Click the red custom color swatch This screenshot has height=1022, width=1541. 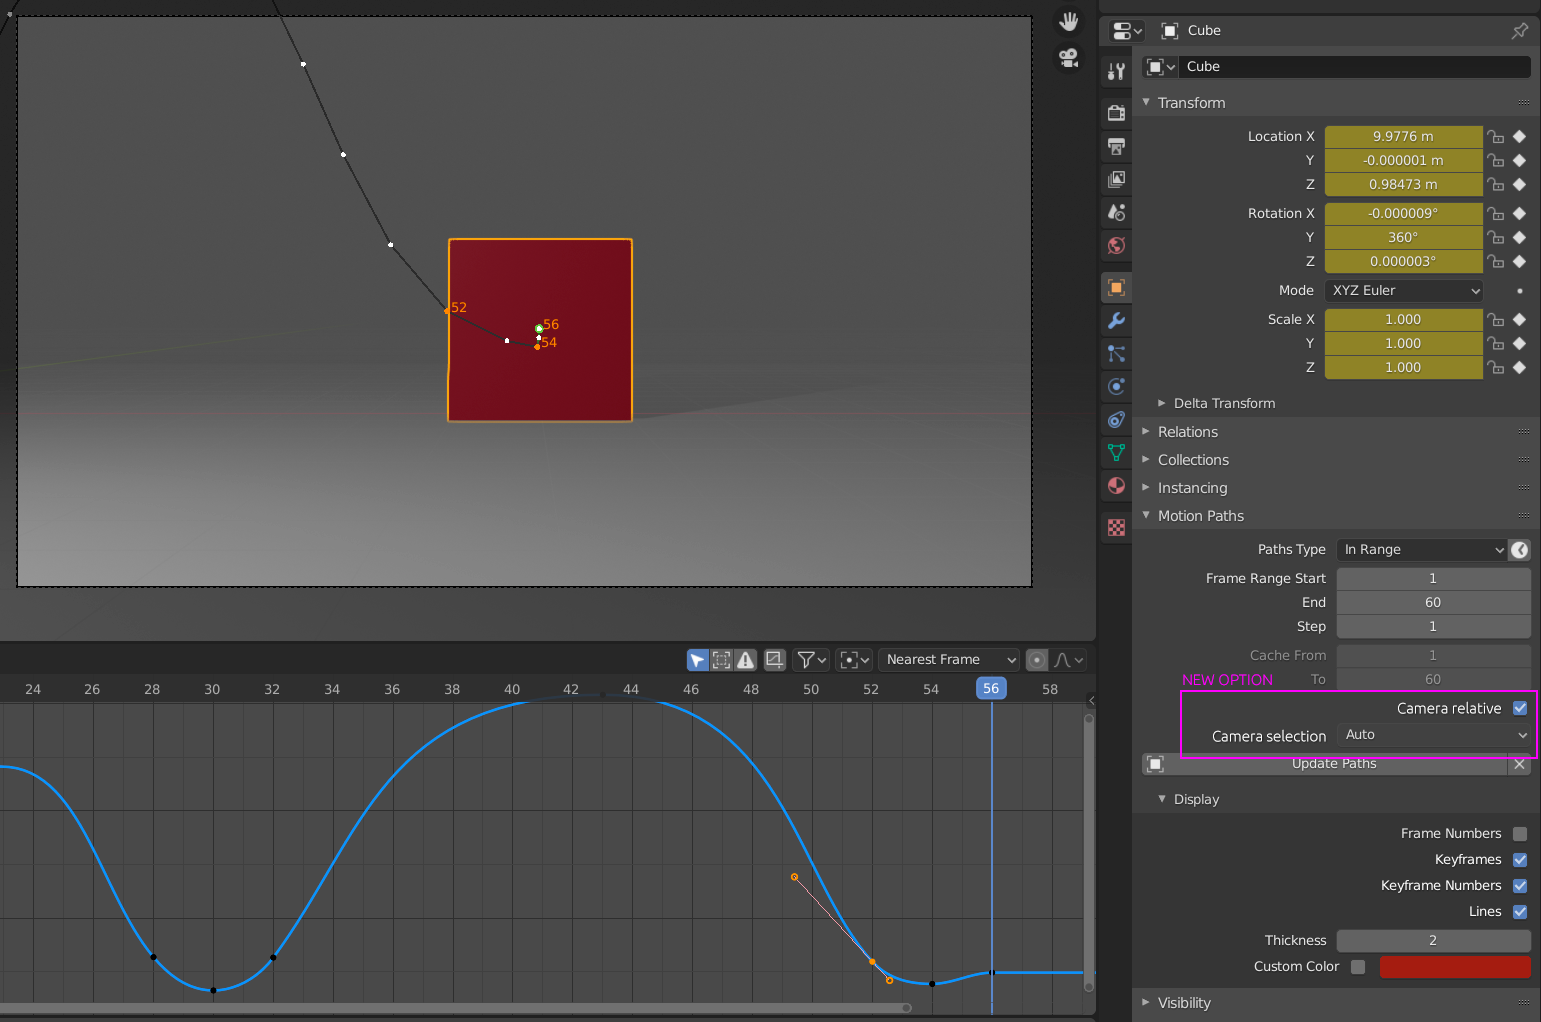point(1455,967)
